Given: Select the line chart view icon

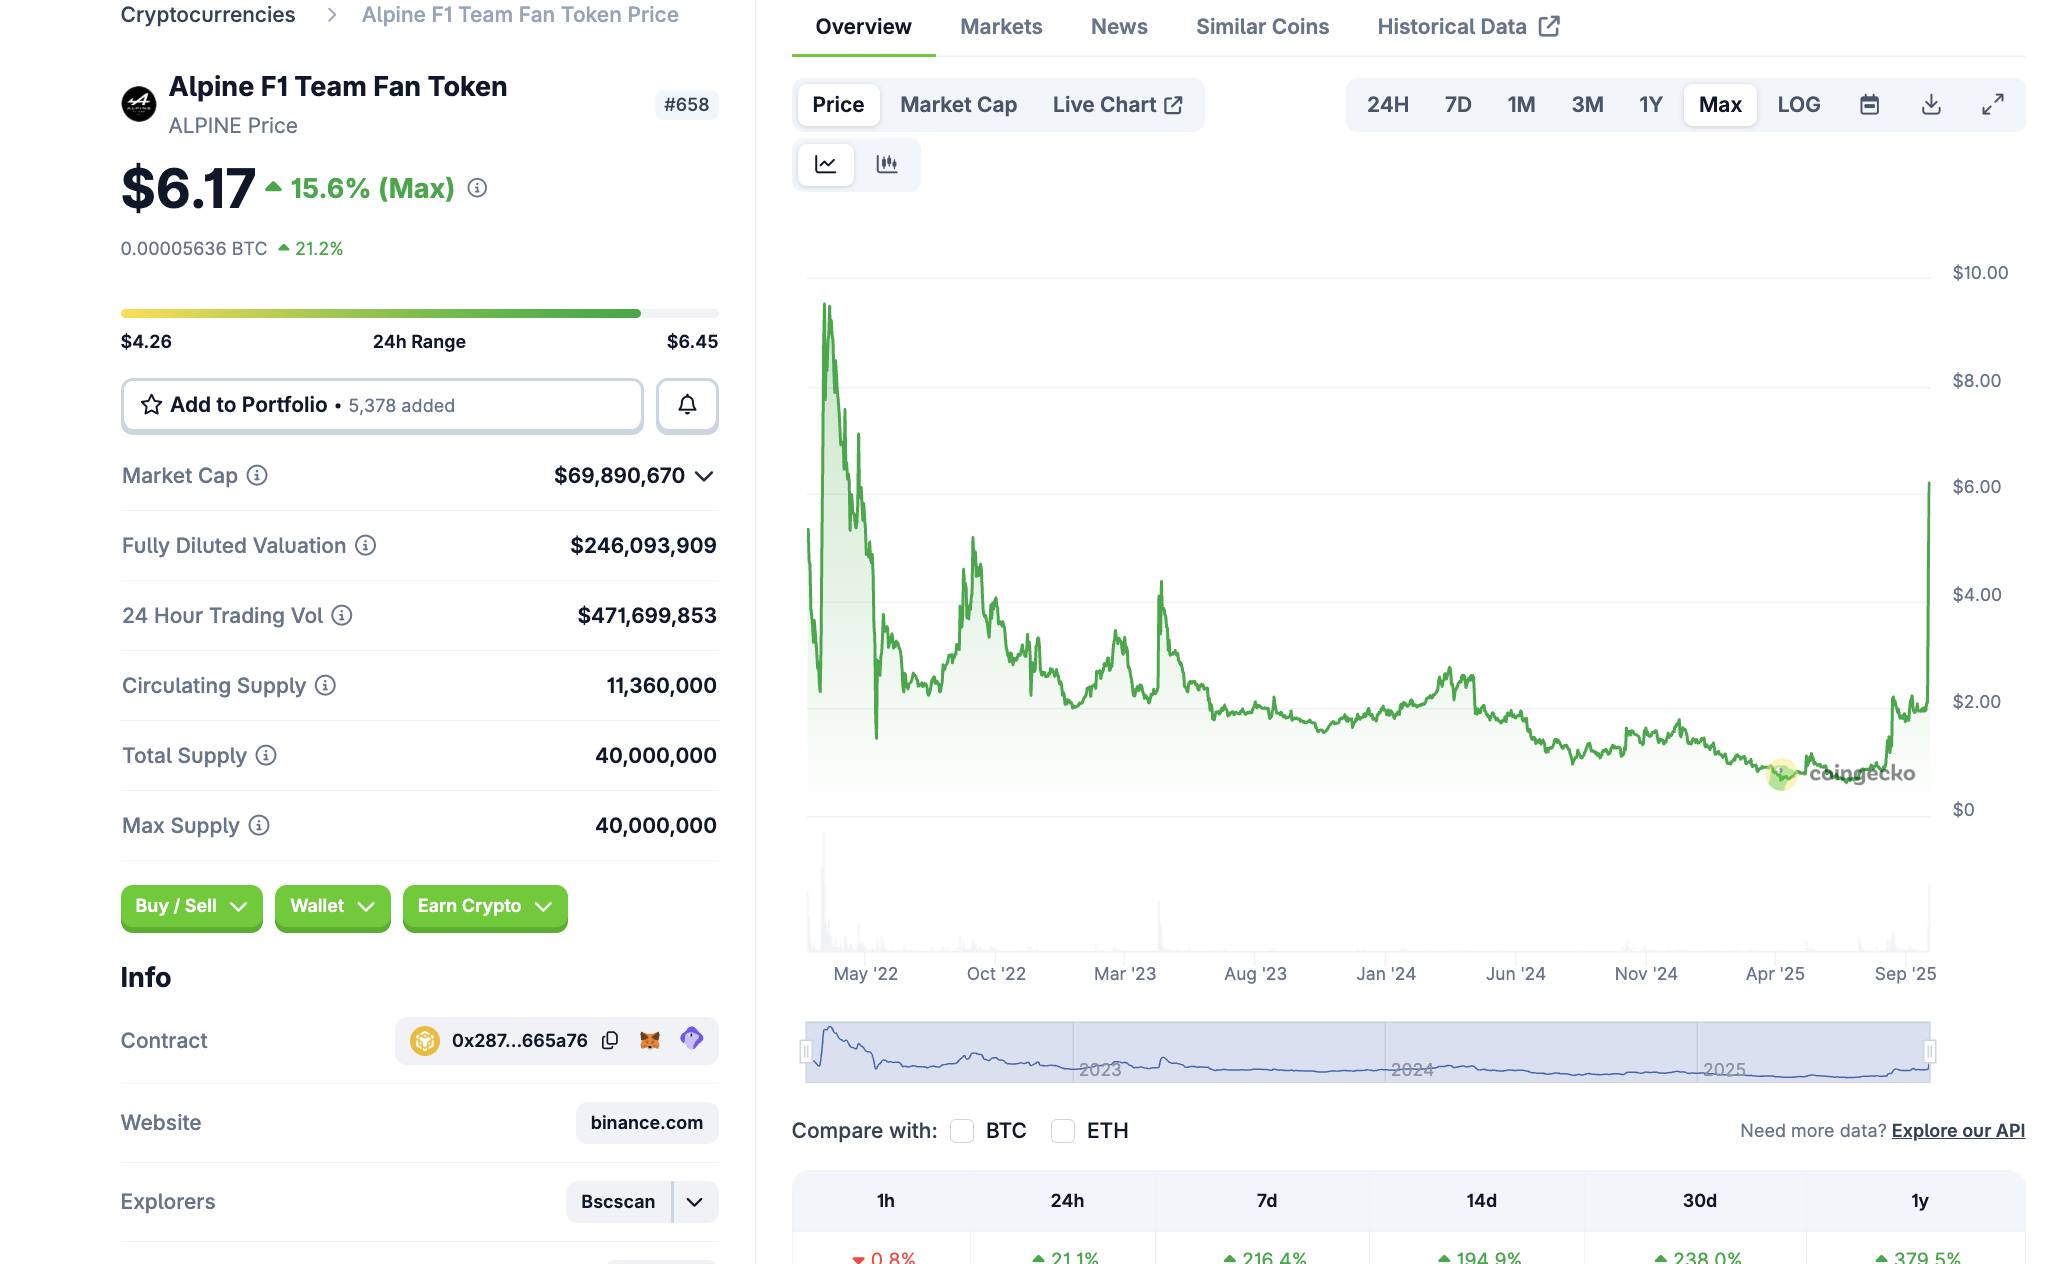Looking at the screenshot, I should (x=826, y=164).
